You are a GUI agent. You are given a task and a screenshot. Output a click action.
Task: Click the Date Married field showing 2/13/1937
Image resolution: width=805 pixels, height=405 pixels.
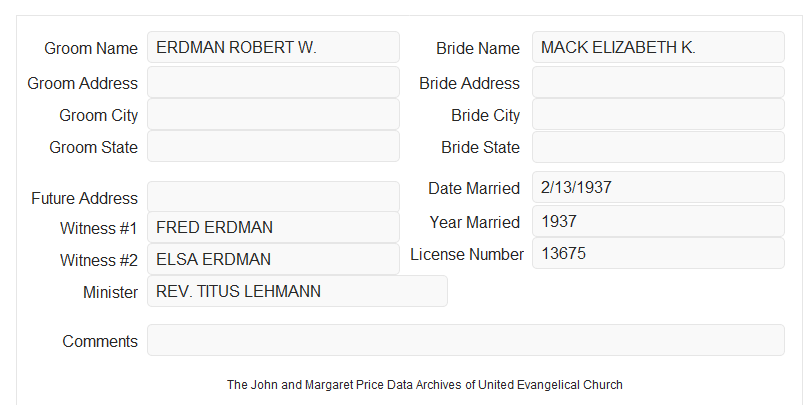(x=658, y=187)
